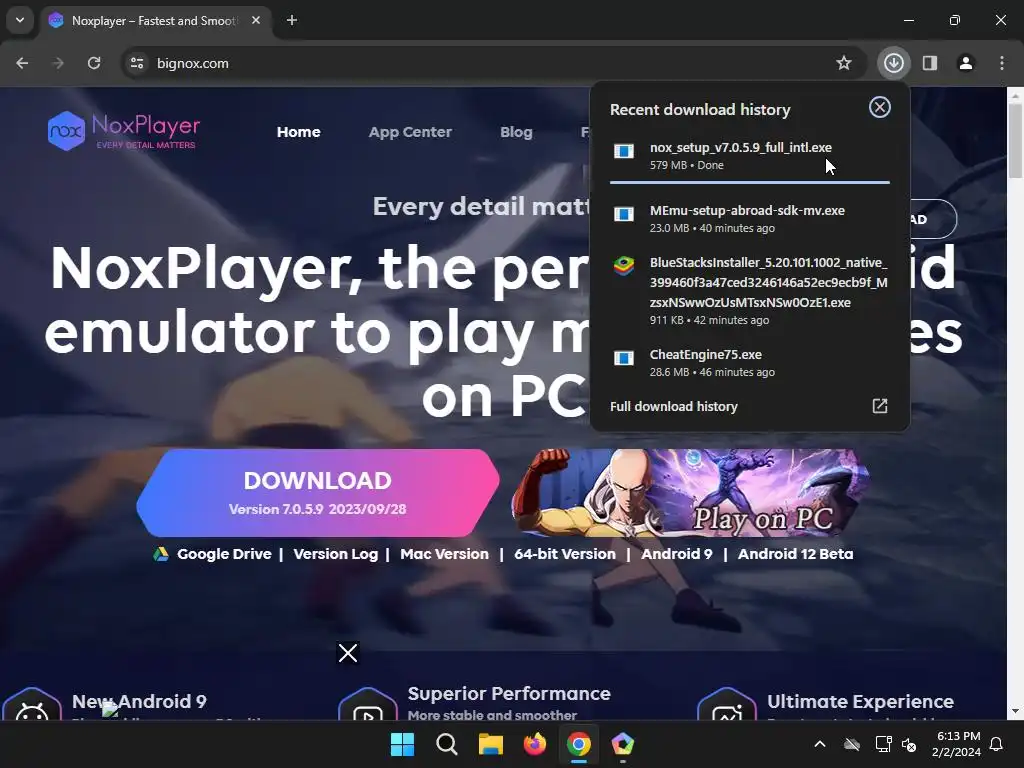The height and width of the screenshot is (768, 1024).
Task: Open the Blog menu item
Action: click(516, 132)
